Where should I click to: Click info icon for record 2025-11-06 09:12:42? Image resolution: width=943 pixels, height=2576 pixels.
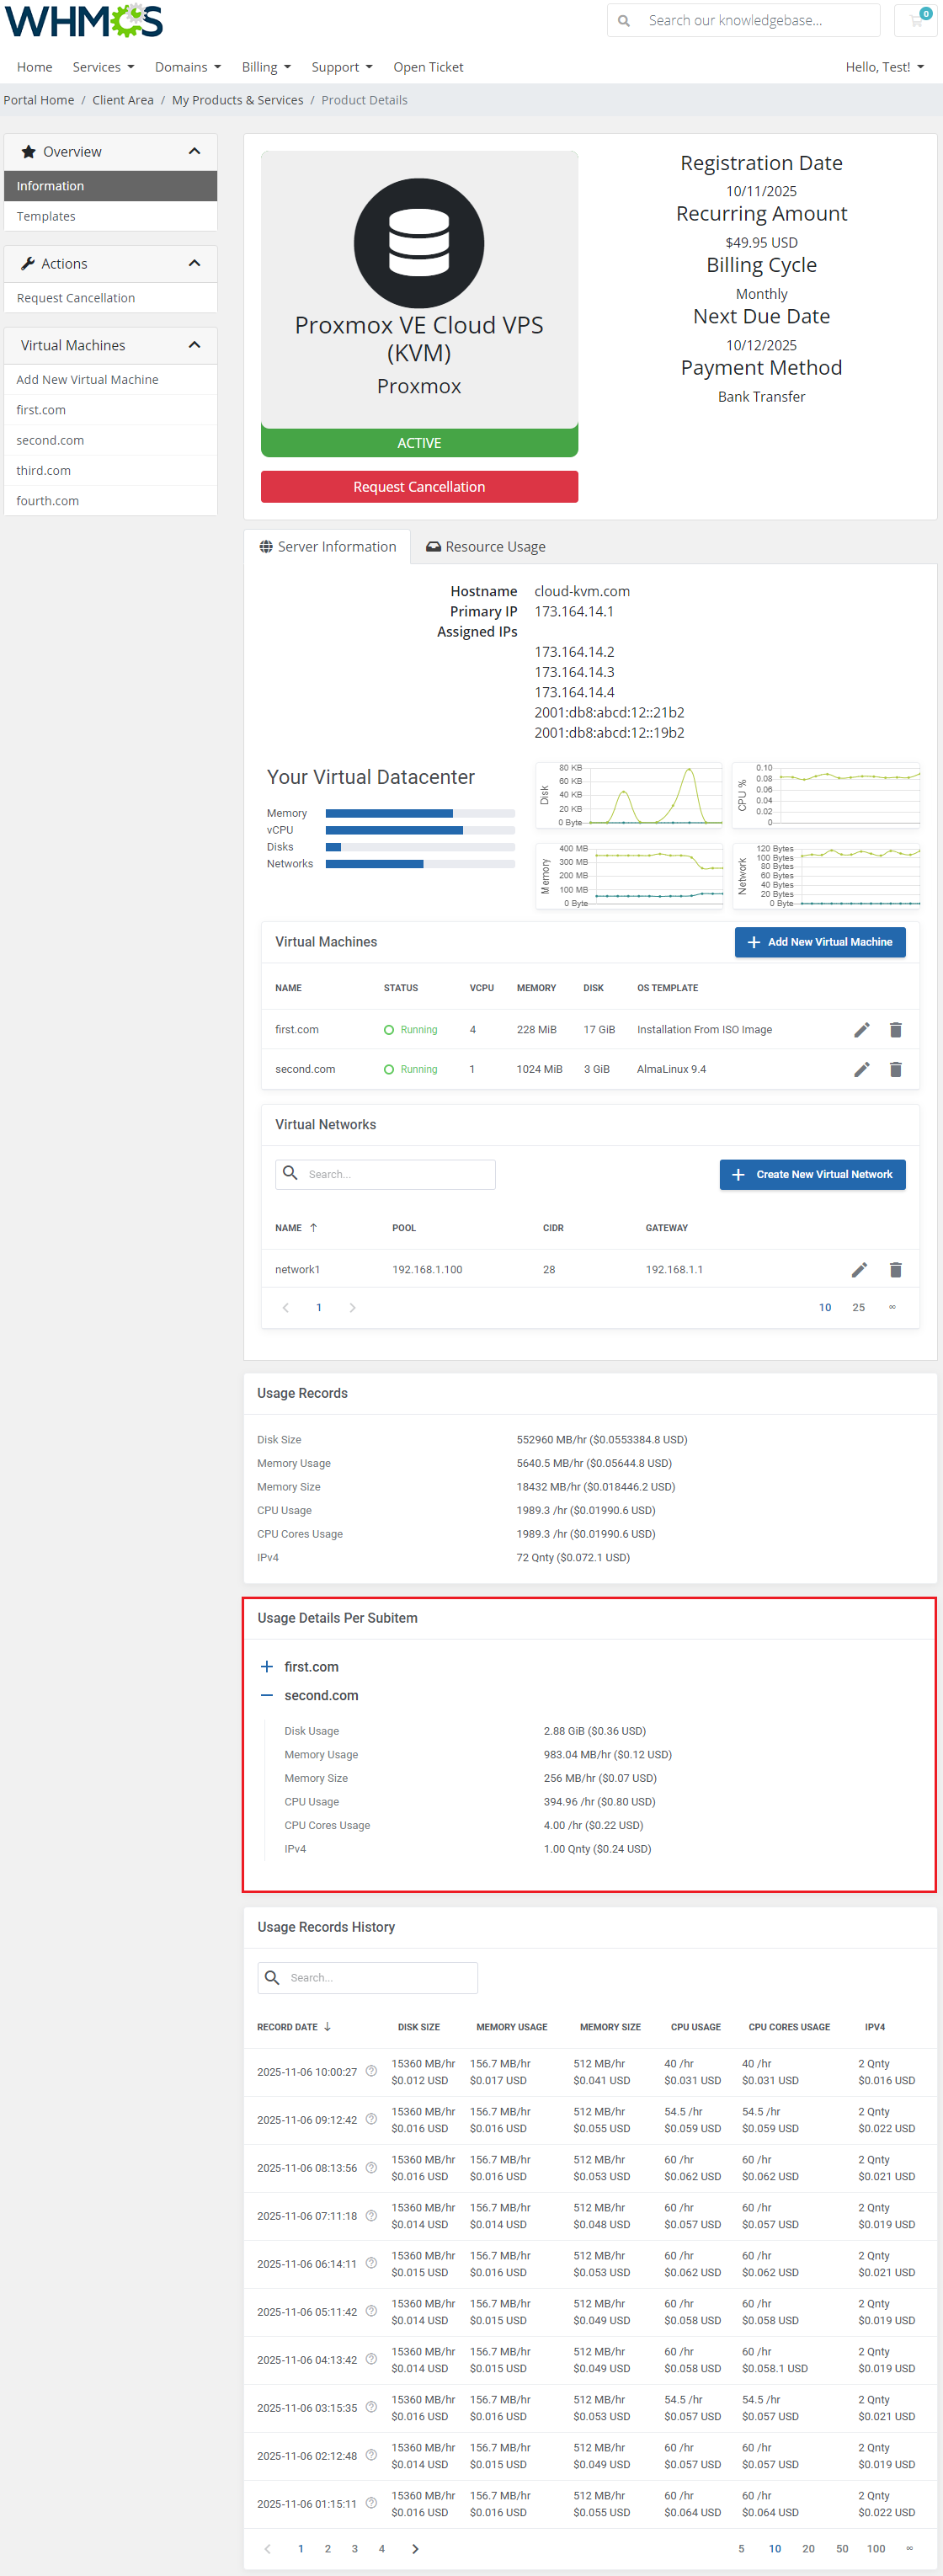[371, 2119]
